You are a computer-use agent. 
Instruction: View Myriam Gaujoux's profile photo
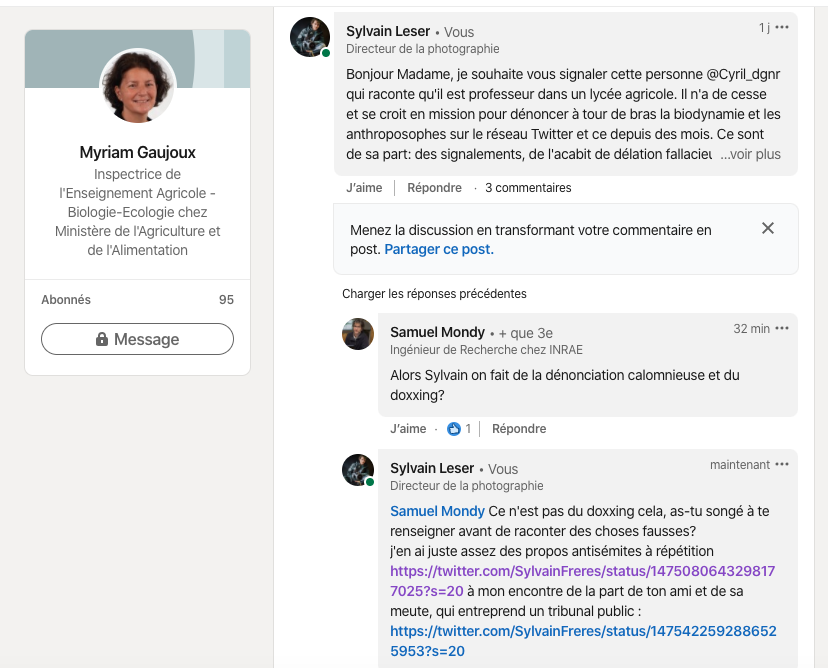138,85
